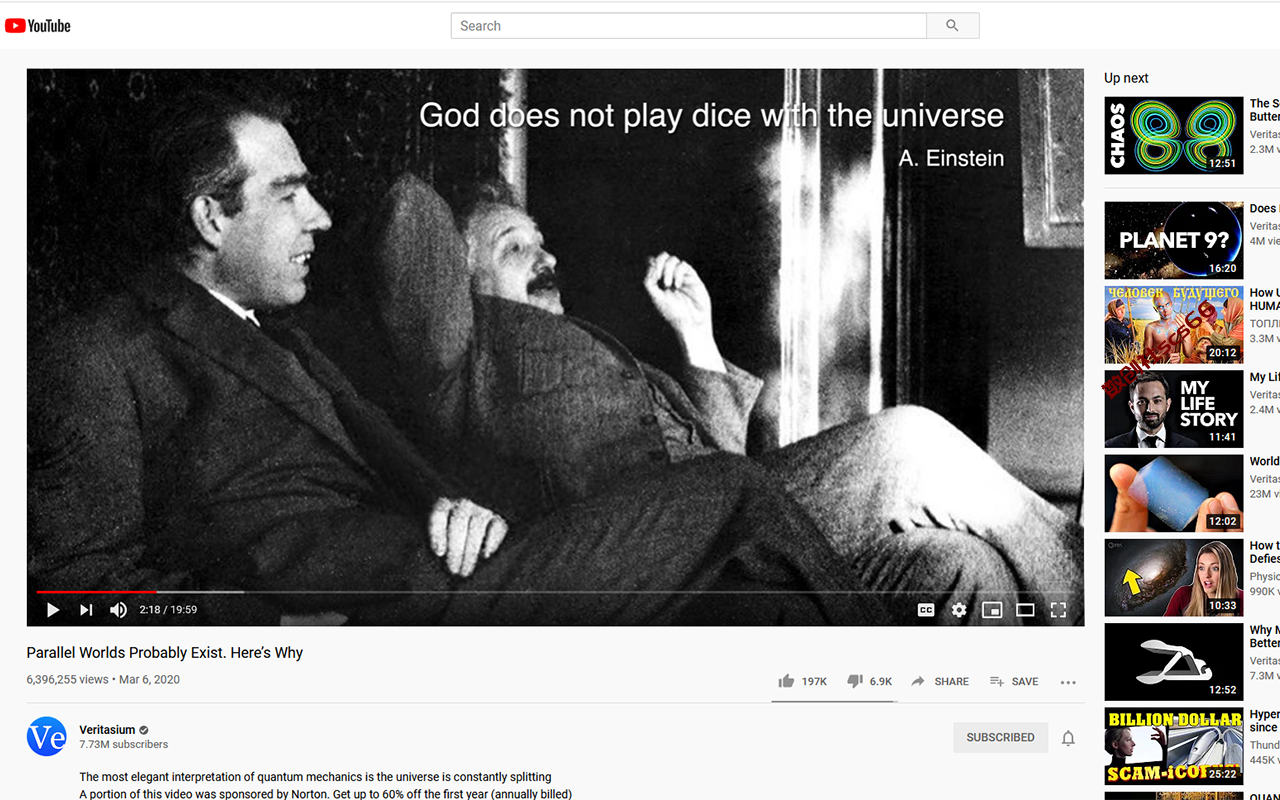Switch to theater mode
The height and width of the screenshot is (800, 1280).
[1025, 610]
